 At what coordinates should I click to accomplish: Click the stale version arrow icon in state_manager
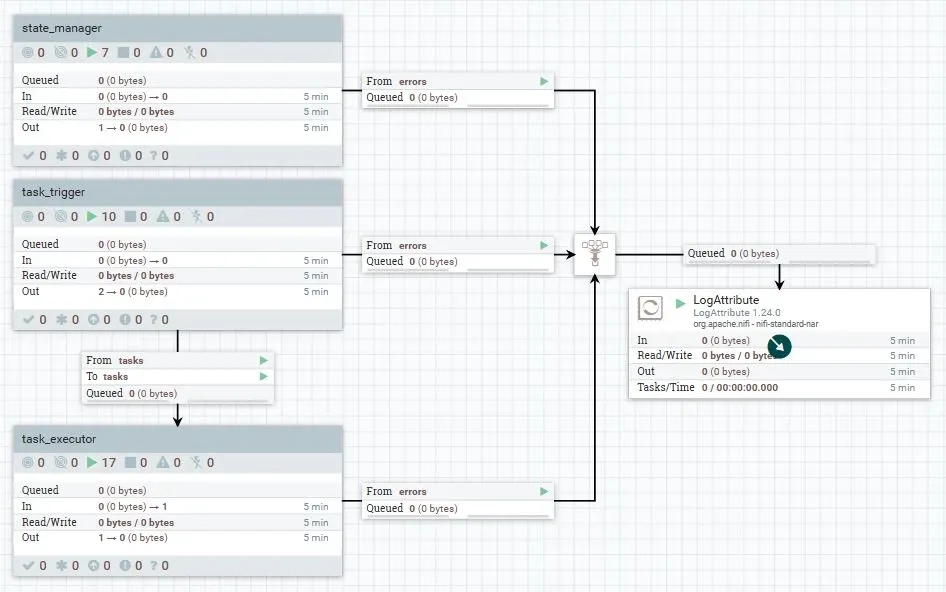94,156
